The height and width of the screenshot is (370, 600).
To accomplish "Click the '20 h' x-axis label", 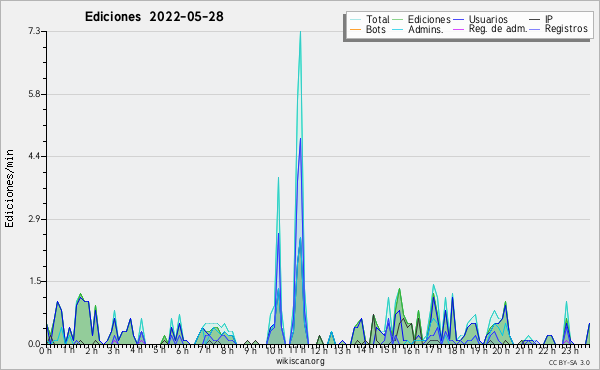I will point(502,351).
